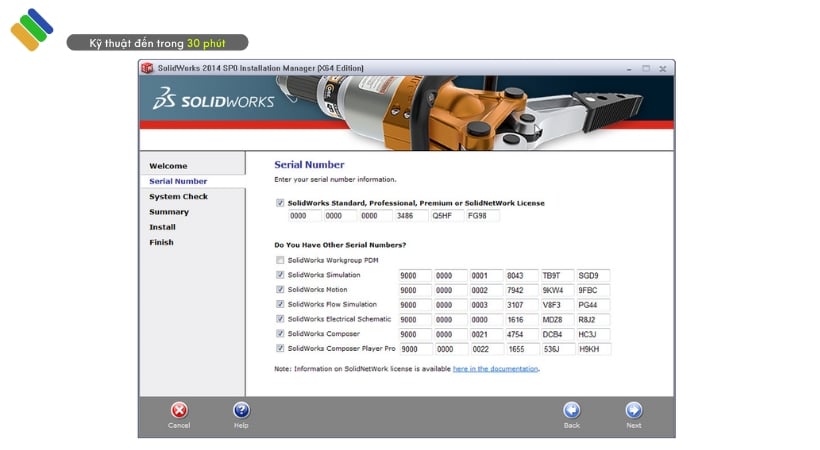820x450 pixels.
Task: Uncheck the SolidWorks Motion checkbox
Action: point(280,290)
